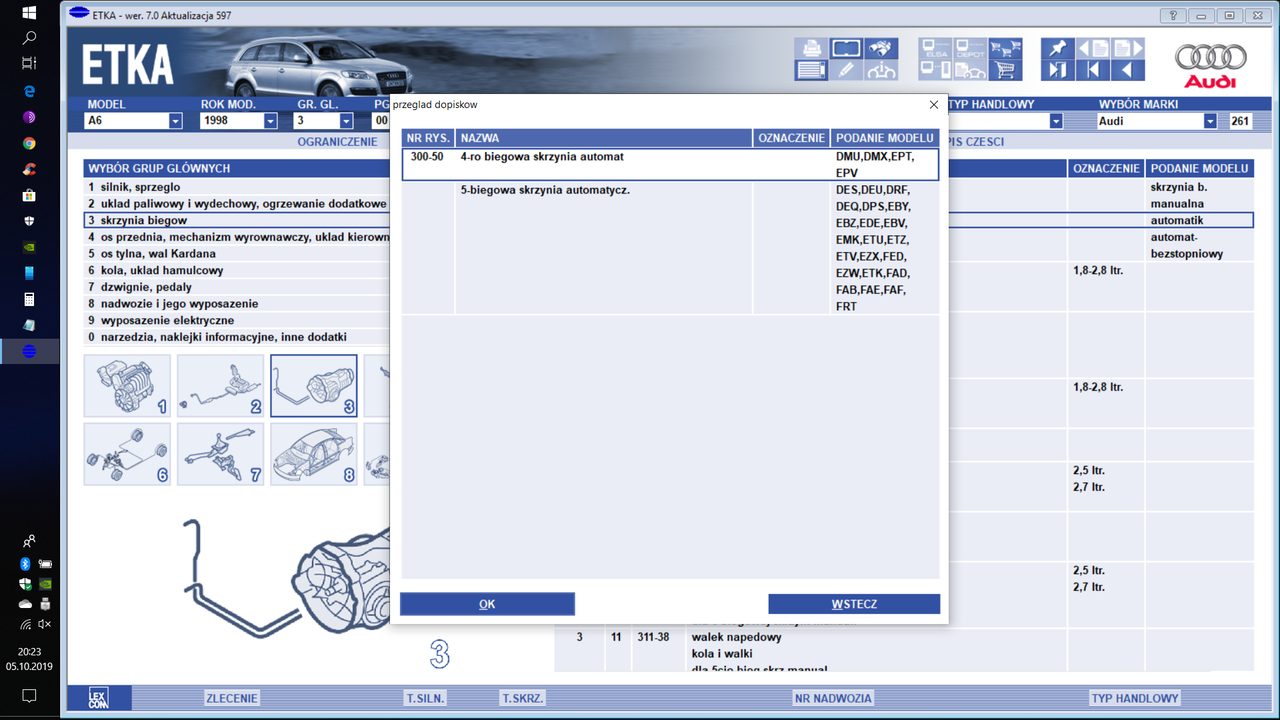Click car body thumbnail number 8

tap(314, 454)
